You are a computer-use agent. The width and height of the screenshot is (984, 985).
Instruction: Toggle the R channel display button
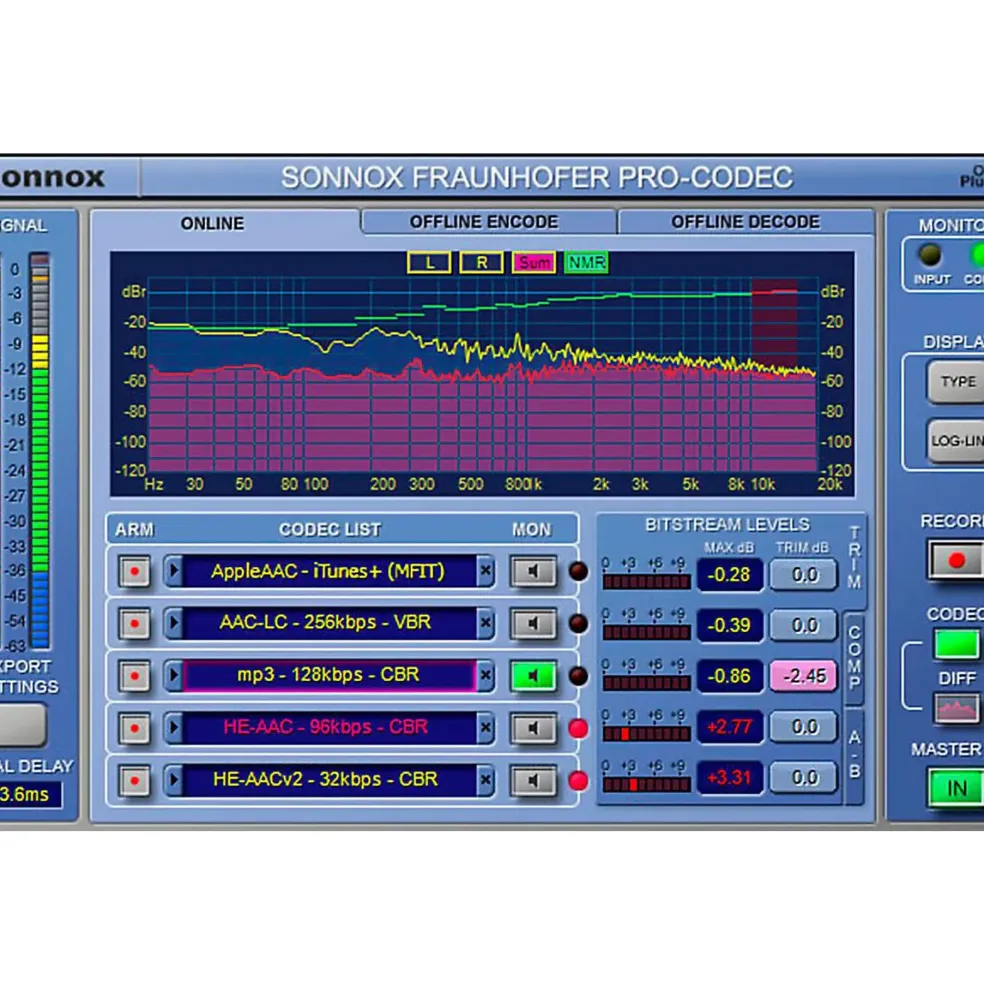pyautogui.click(x=481, y=263)
